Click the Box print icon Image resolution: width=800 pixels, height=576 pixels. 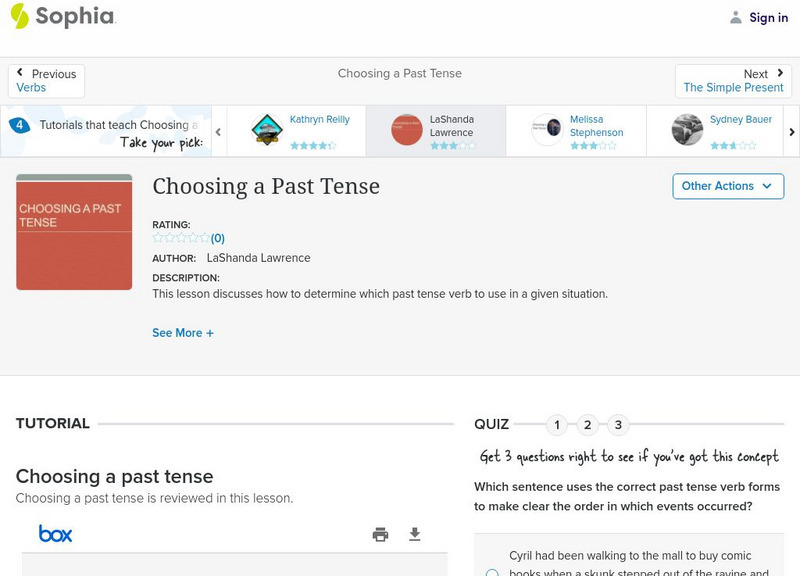380,534
